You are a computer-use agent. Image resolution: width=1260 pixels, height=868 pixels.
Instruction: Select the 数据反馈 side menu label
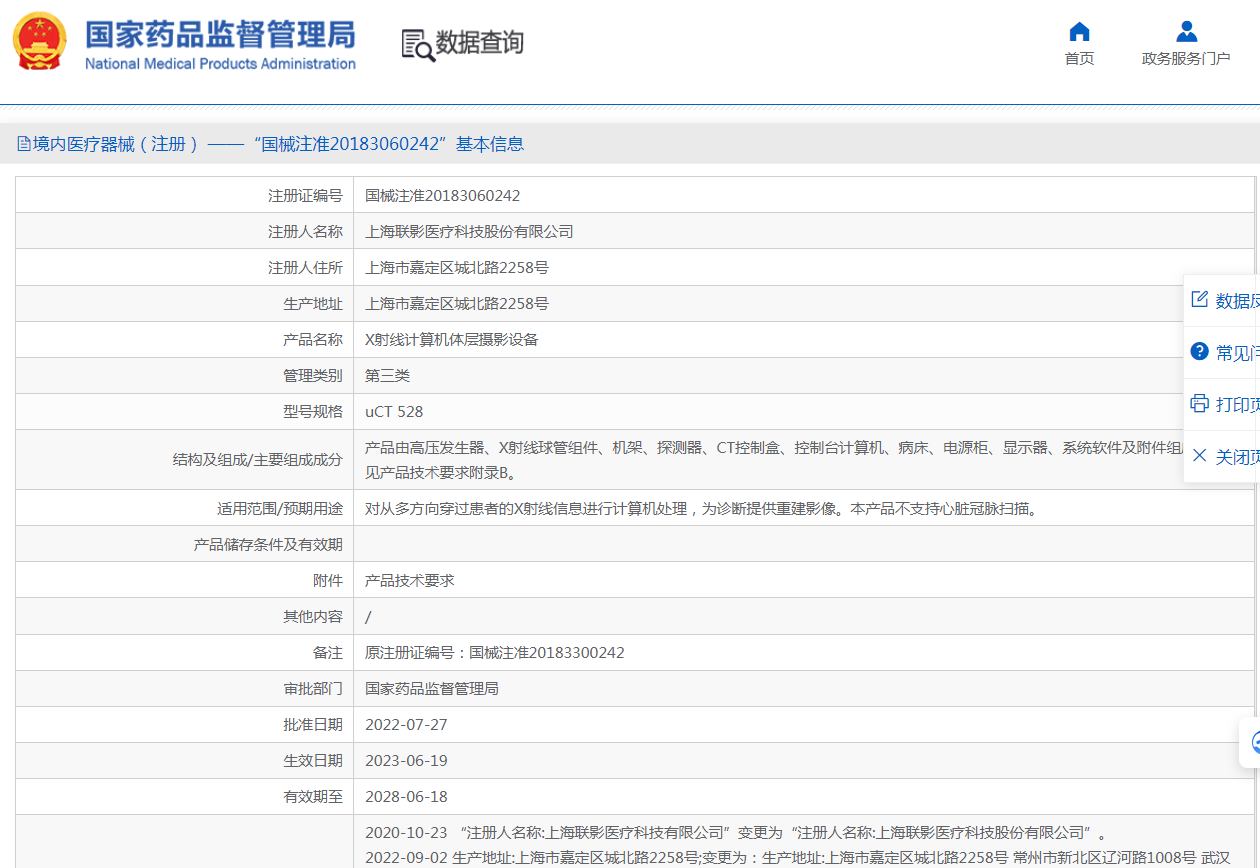1237,301
